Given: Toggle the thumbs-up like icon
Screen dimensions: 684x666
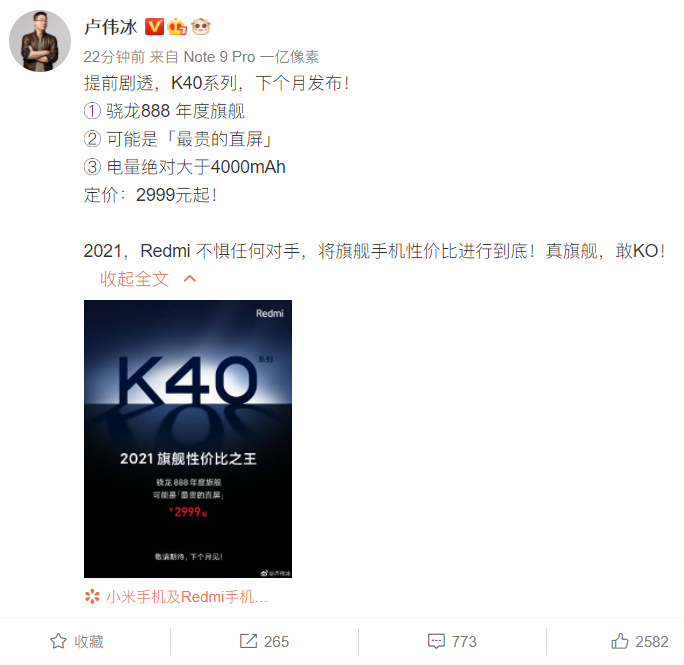Looking at the screenshot, I should click(619, 641).
